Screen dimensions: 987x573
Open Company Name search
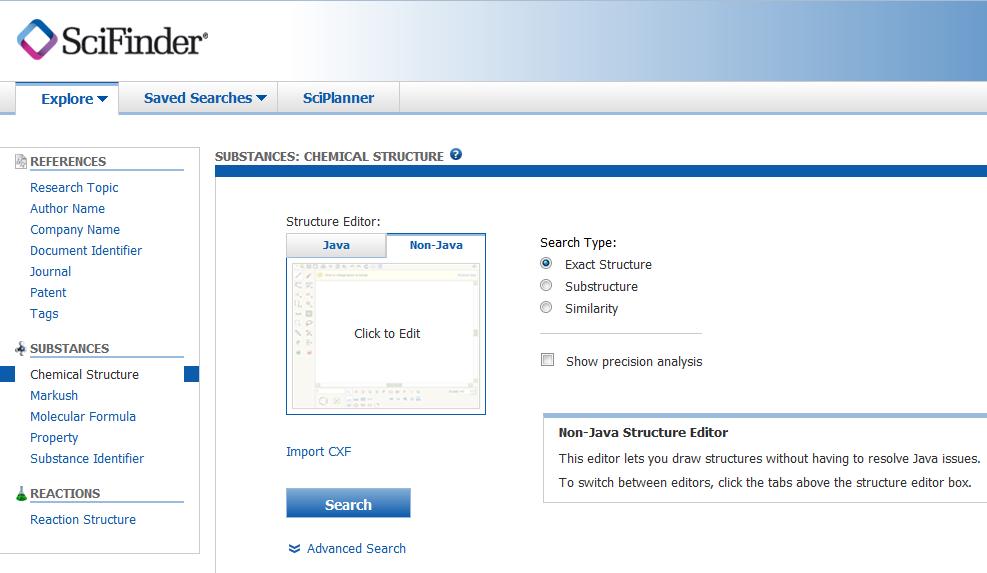coord(75,230)
